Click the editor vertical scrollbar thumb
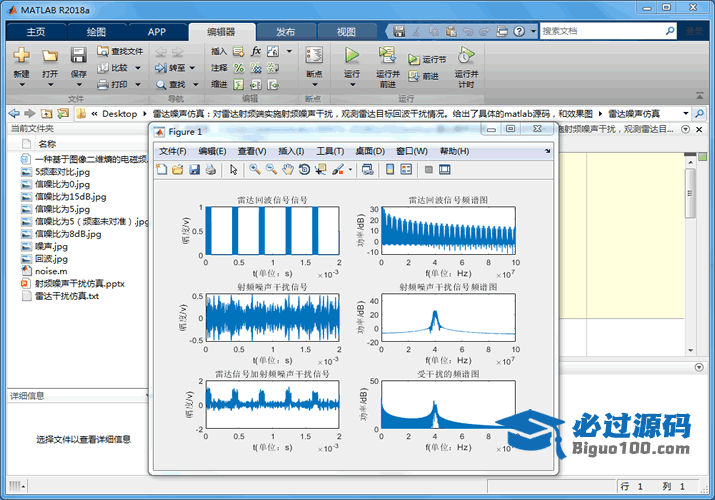Screen dimensions: 715x500 click(690, 194)
